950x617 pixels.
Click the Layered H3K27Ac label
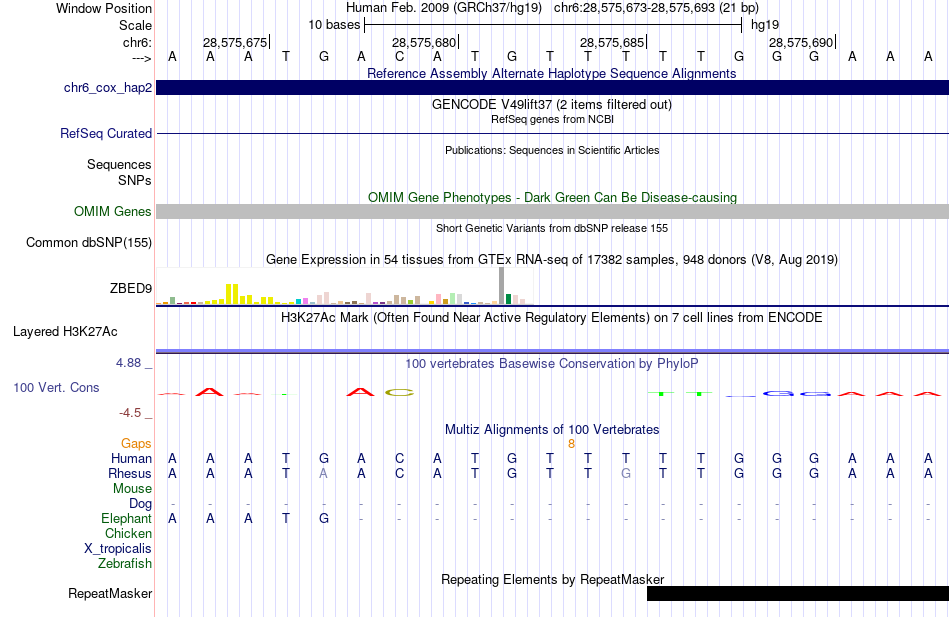(65, 332)
